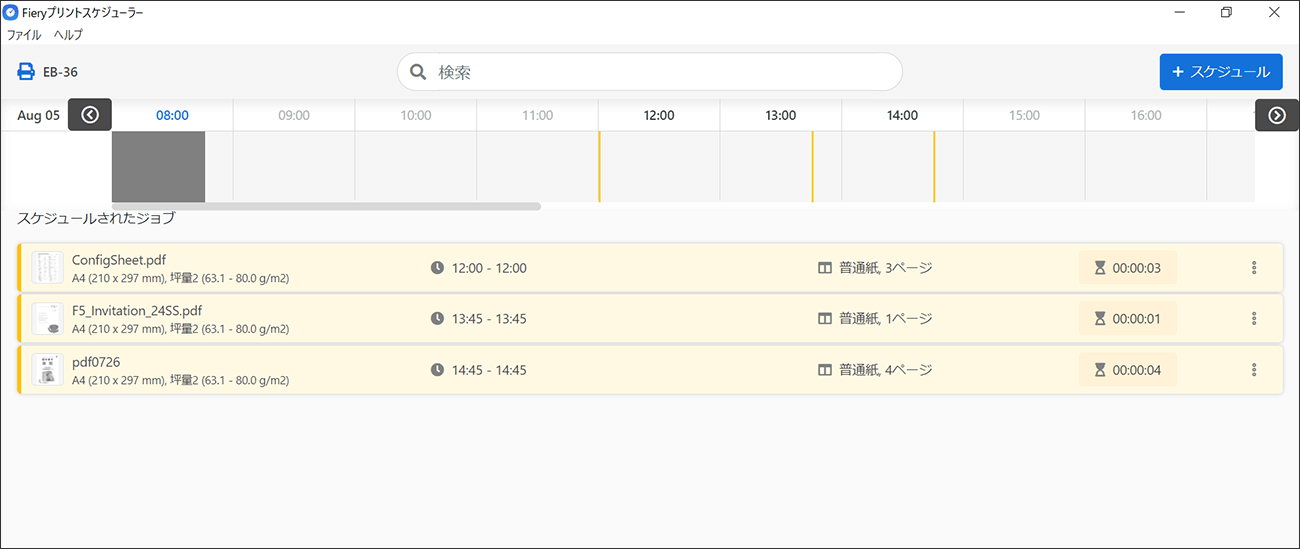Go to previous timeline period arrow
1300x549 pixels.
(x=90, y=115)
